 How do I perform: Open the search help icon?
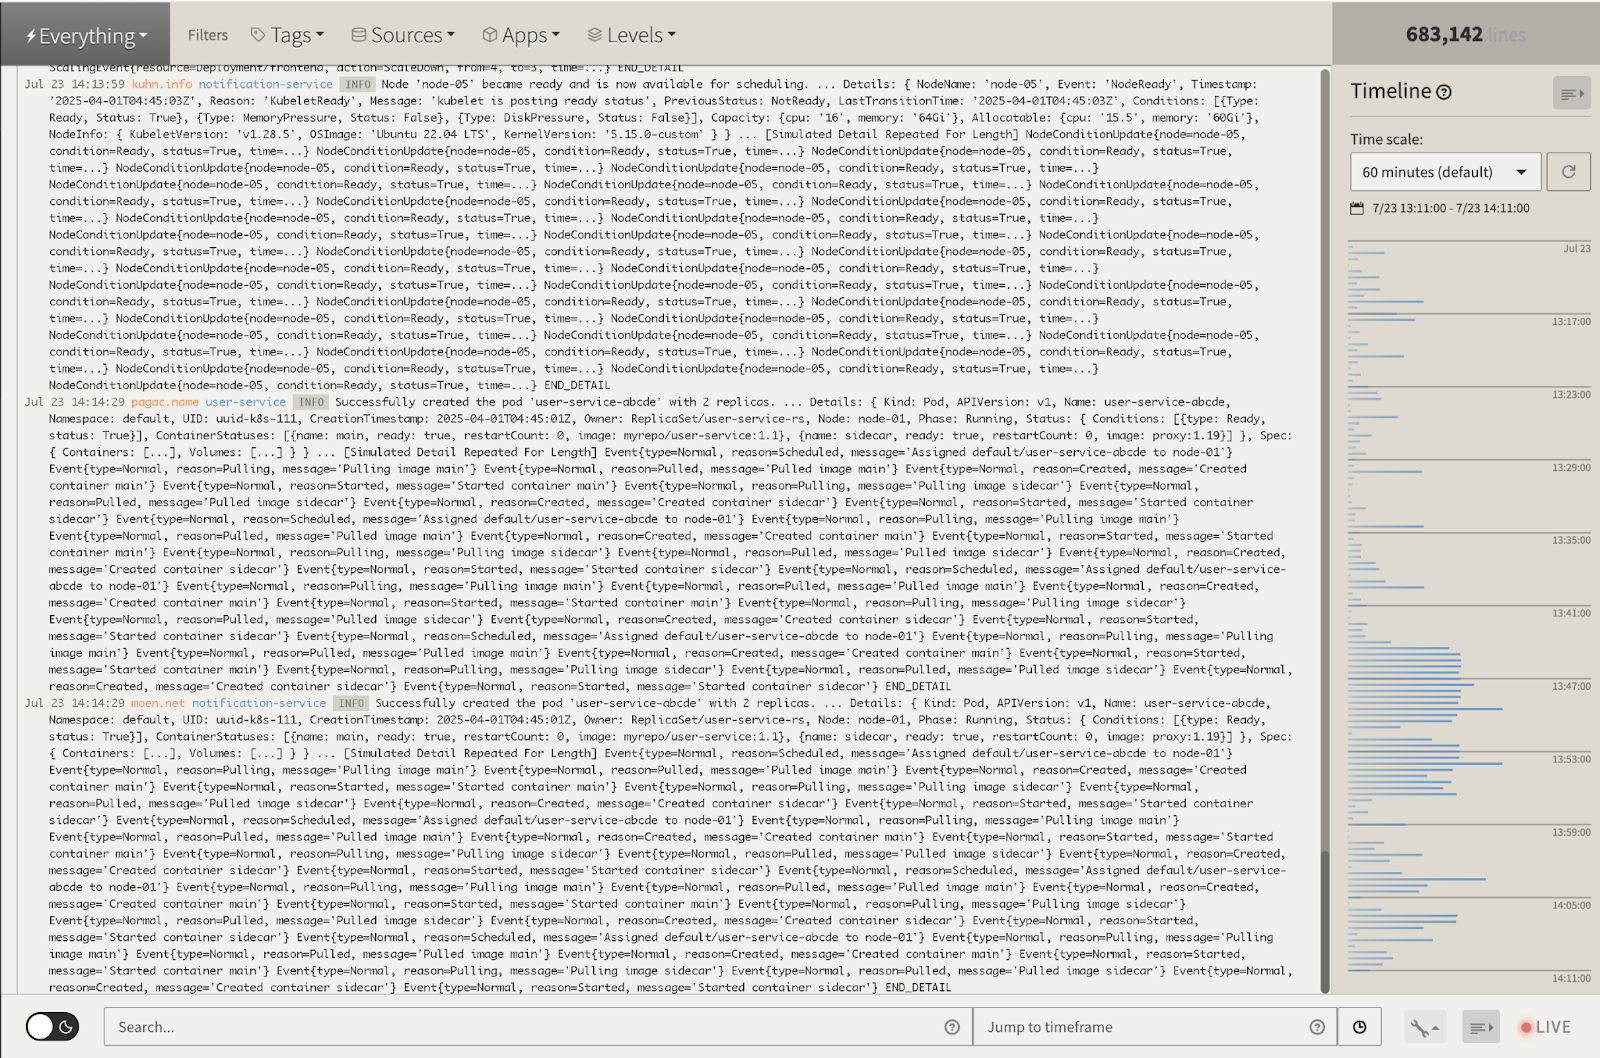[952, 1027]
